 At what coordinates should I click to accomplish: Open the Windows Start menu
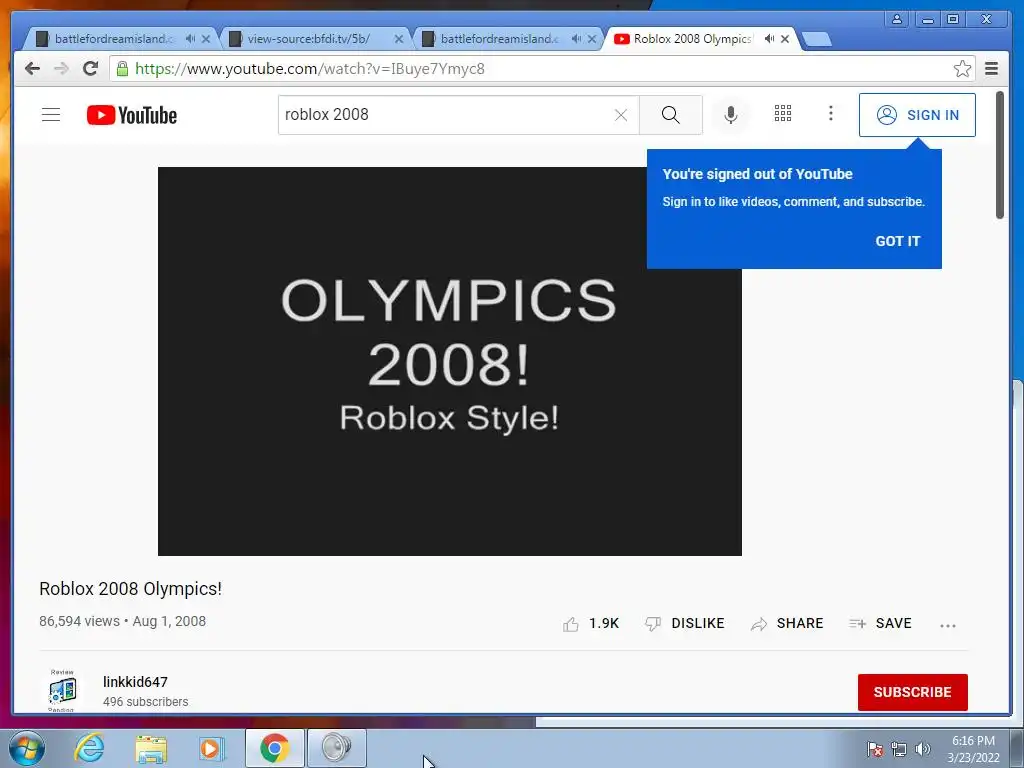27,748
